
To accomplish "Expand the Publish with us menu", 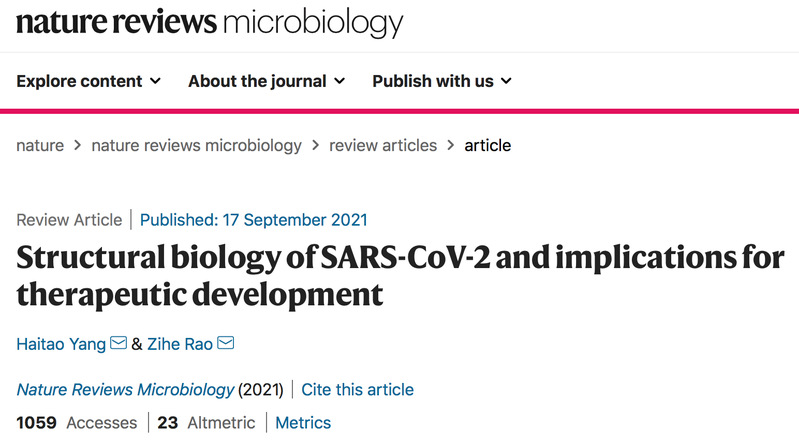I will [x=442, y=81].
